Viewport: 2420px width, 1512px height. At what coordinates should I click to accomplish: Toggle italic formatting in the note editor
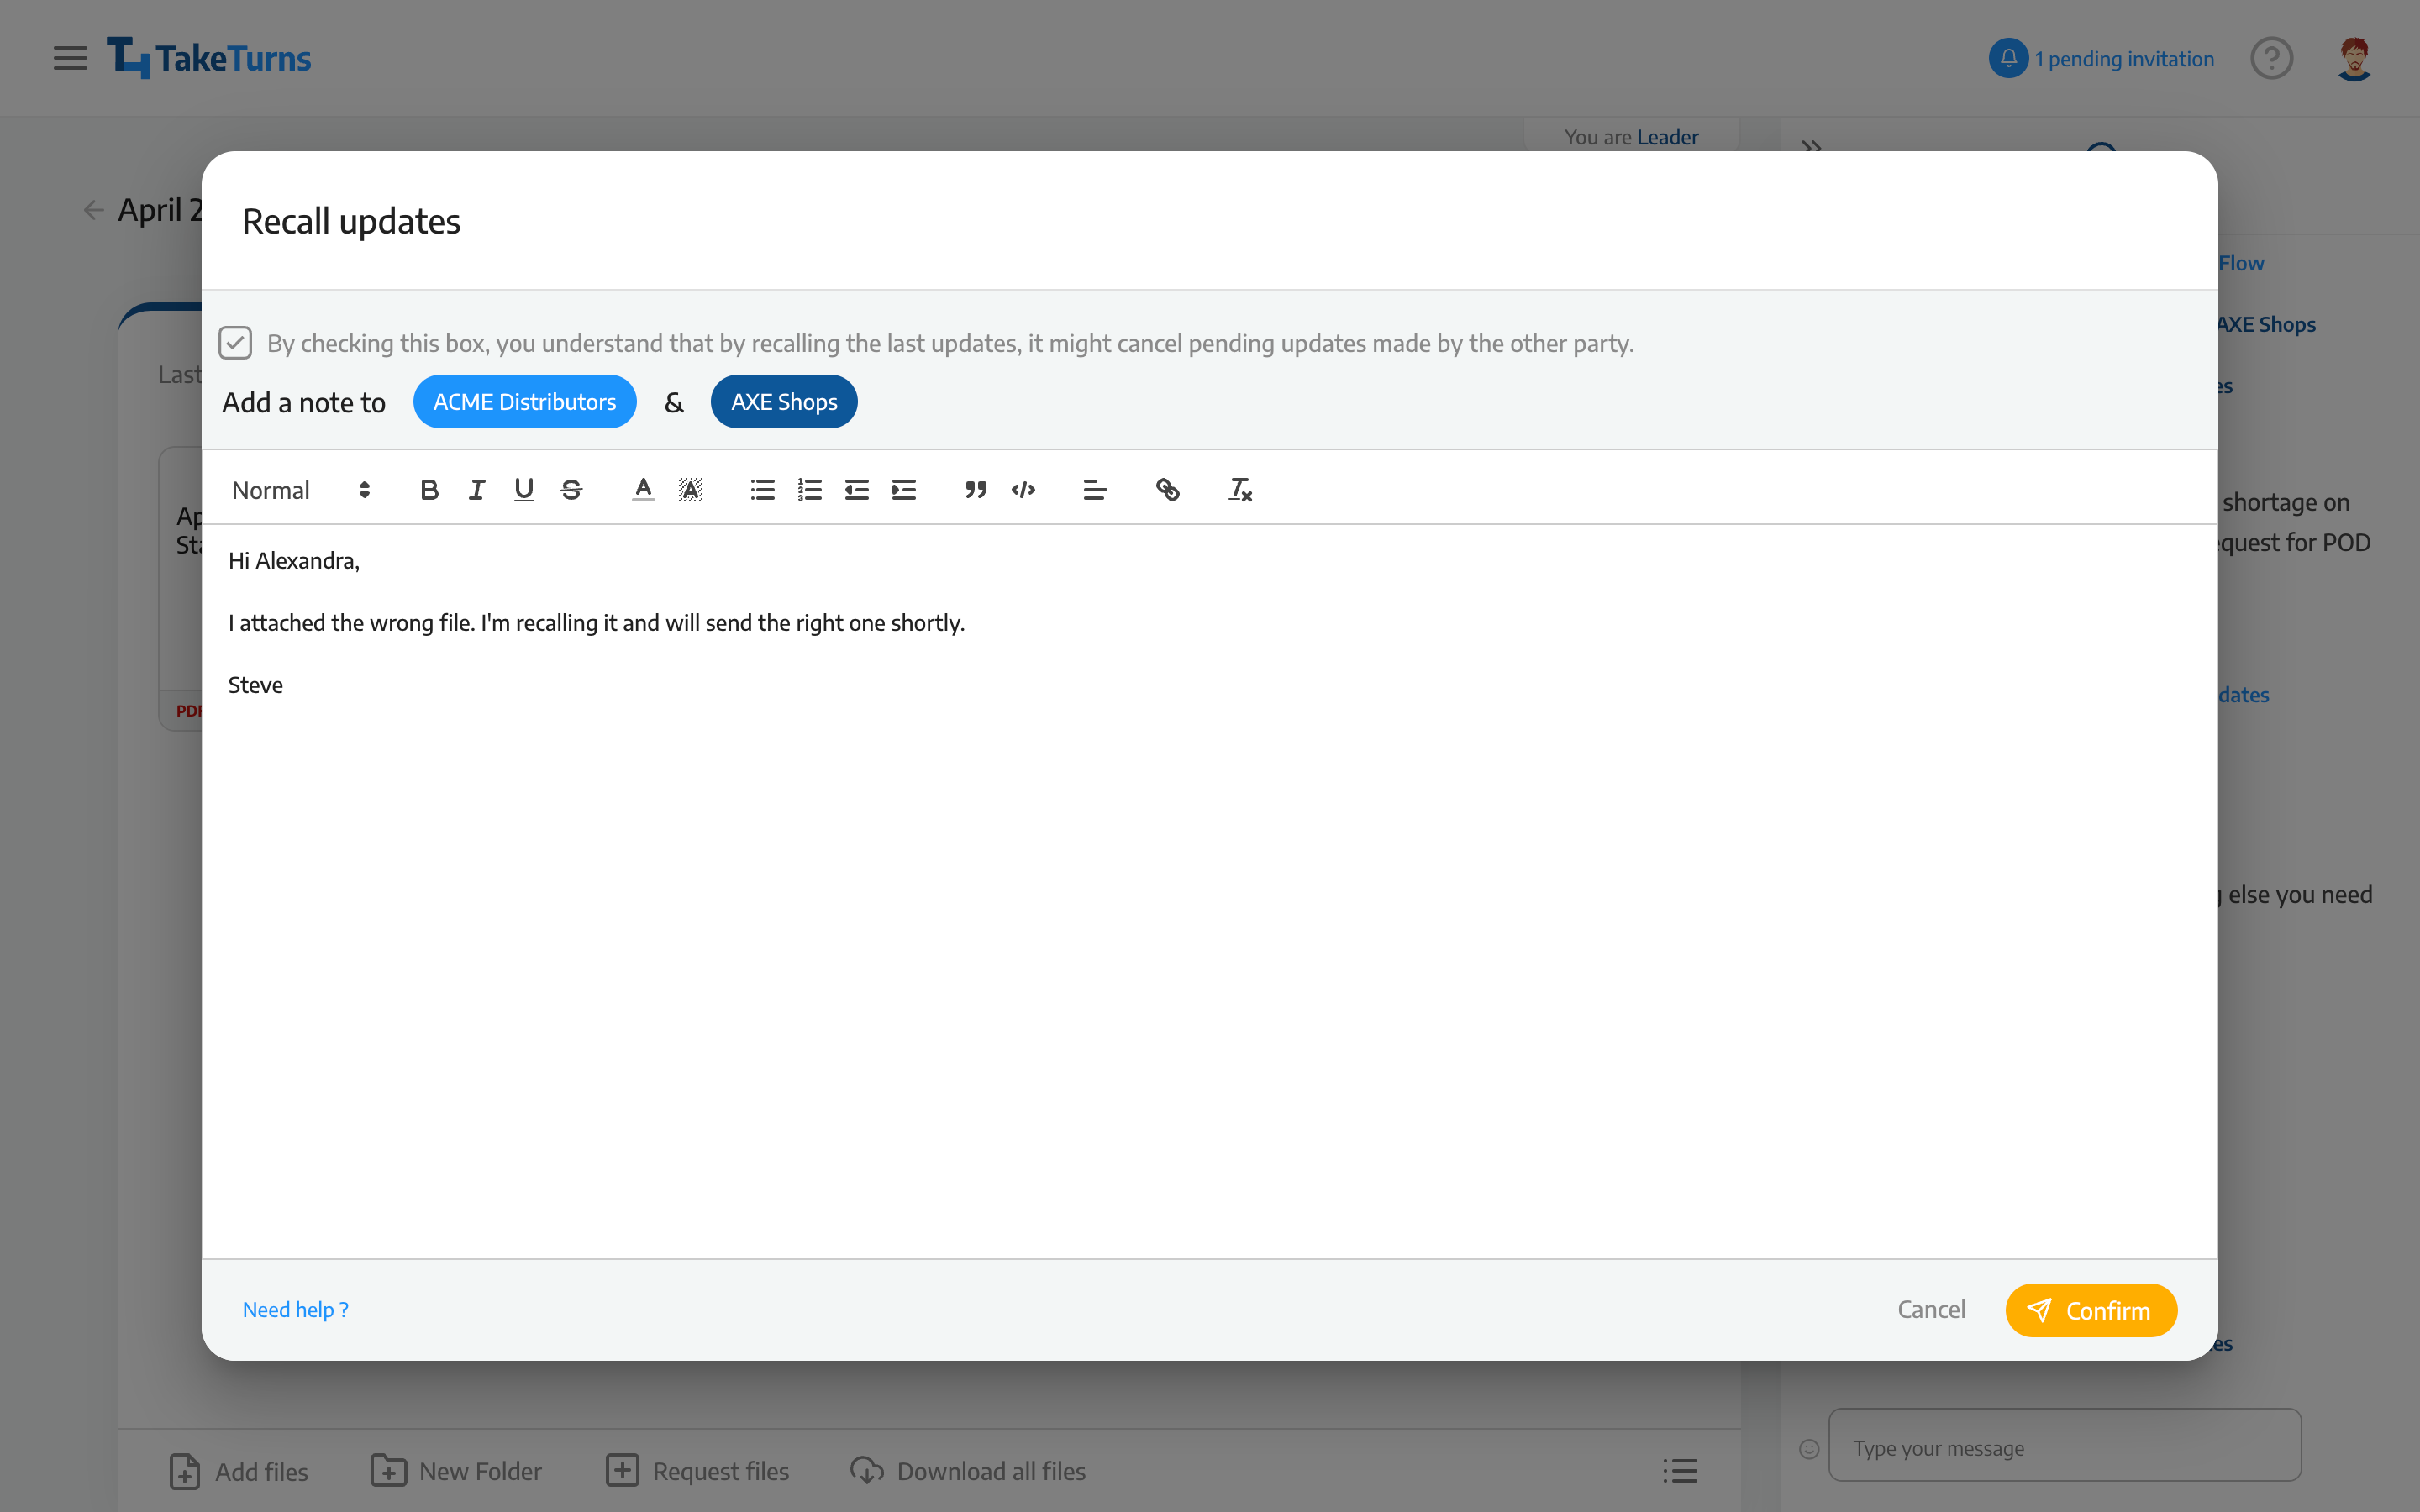pyautogui.click(x=476, y=490)
